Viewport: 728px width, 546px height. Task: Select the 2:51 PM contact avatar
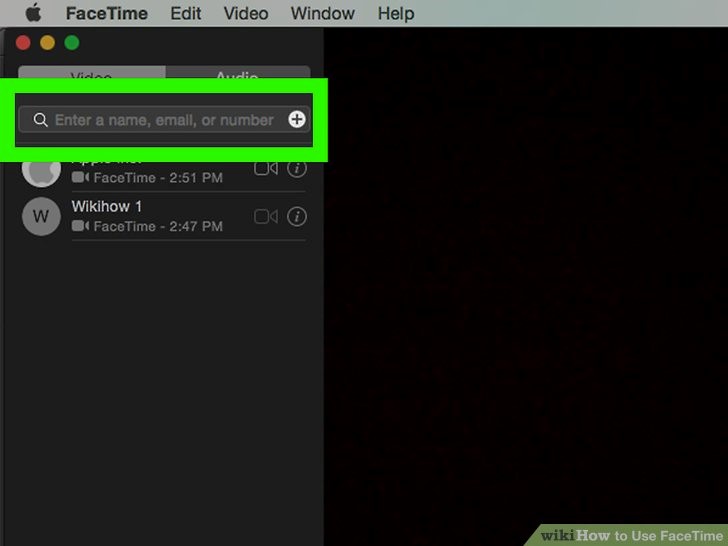pos(41,174)
